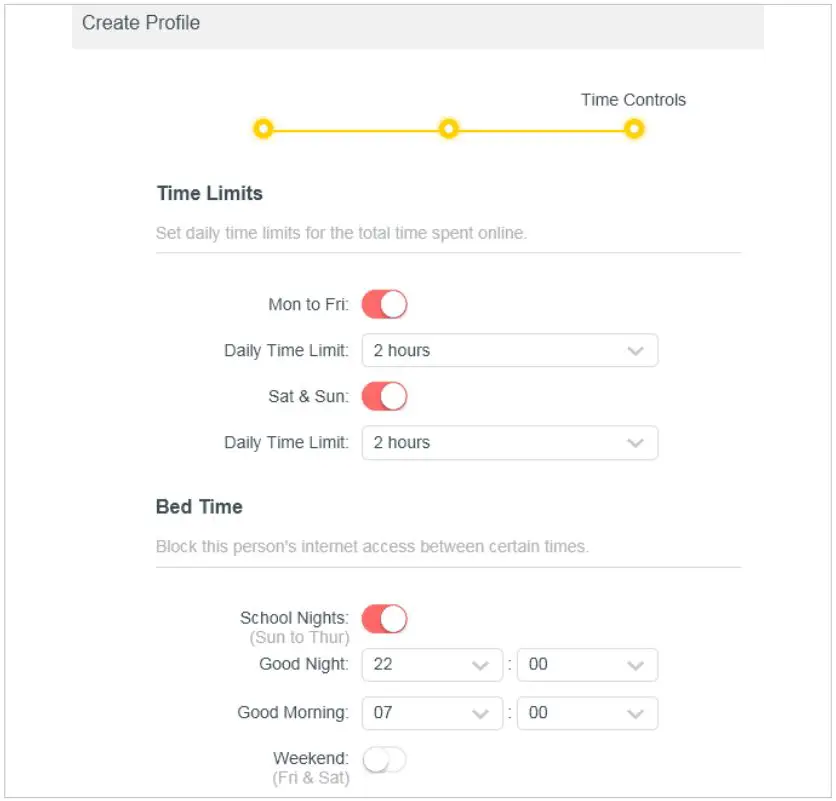Disable the Mon to Fri time limit
Viewport: 836px width, 801px height.
pyautogui.click(x=384, y=304)
